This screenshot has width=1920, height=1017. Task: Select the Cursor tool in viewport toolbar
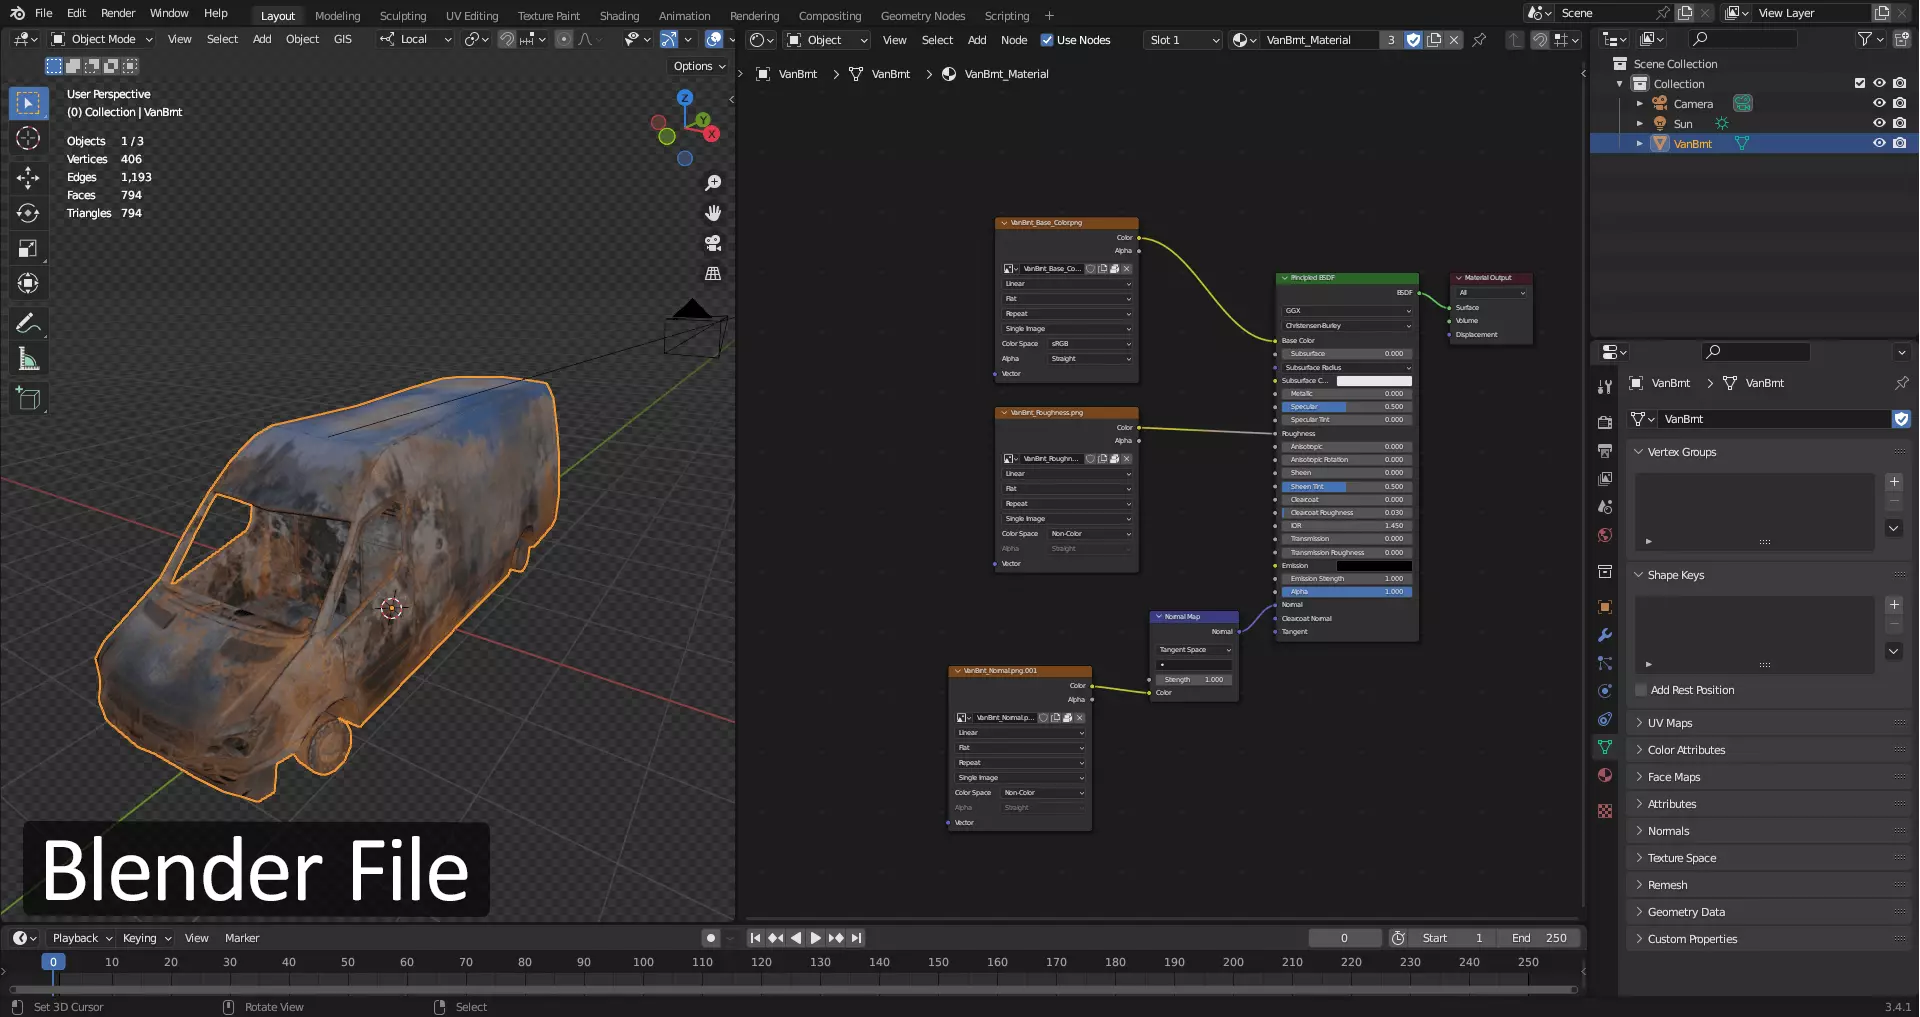(x=28, y=138)
